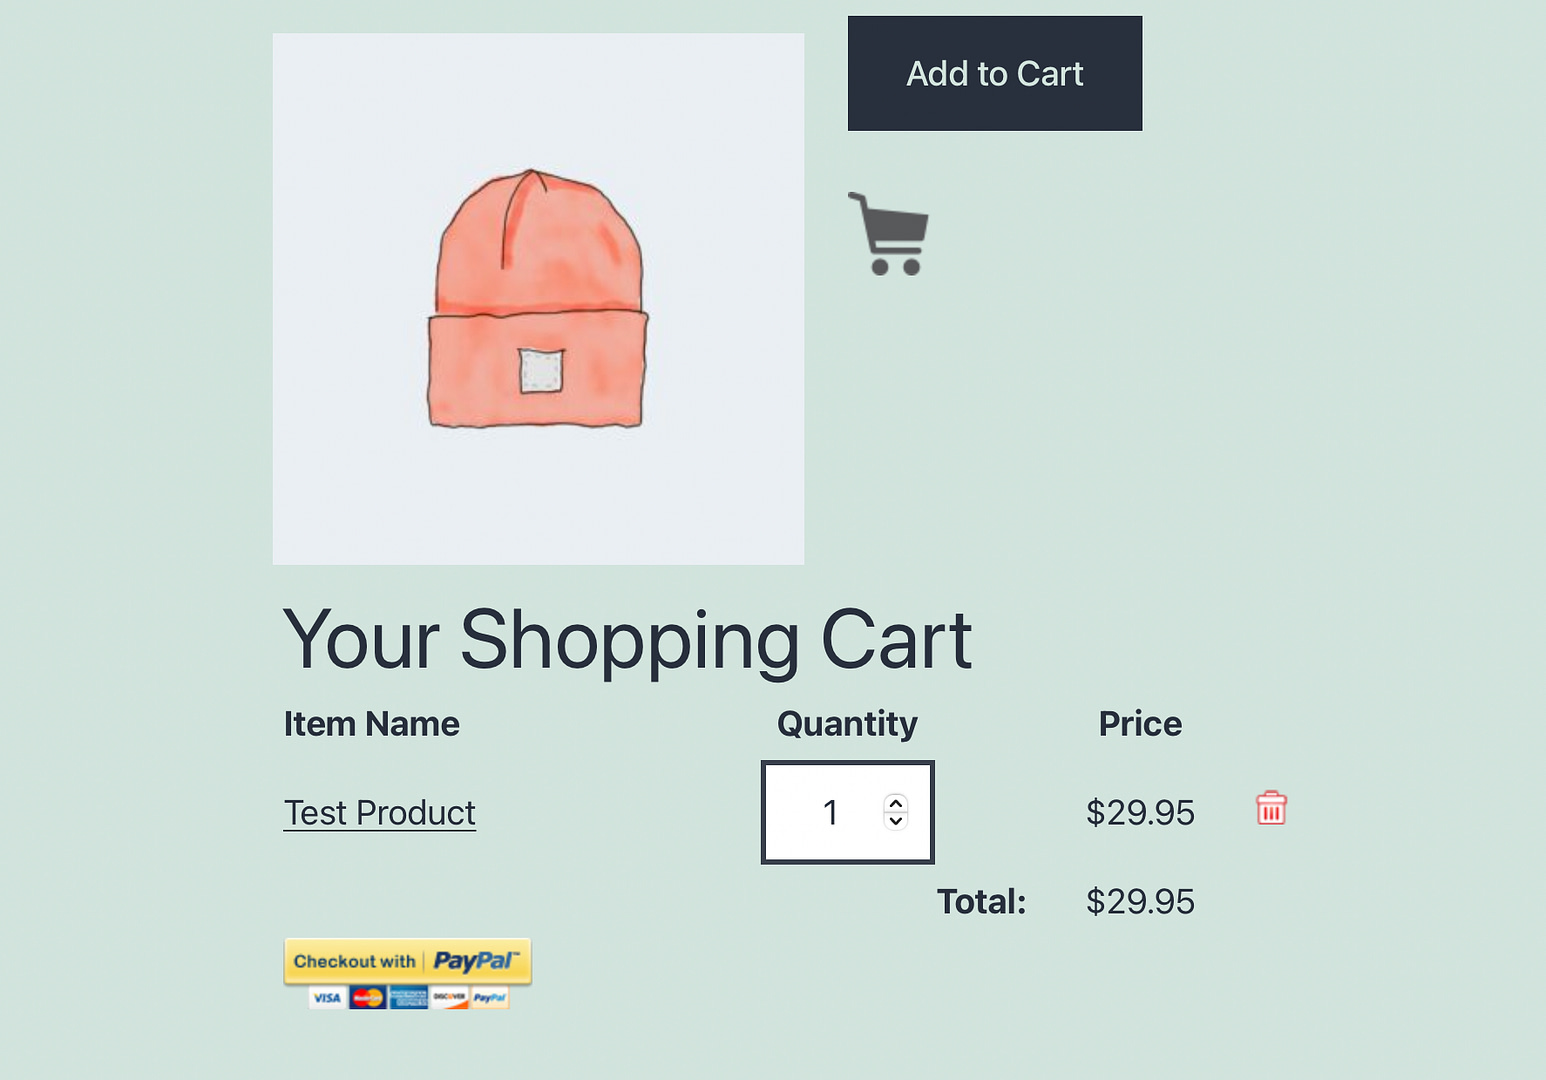Click the Test Product row price
Image resolution: width=1546 pixels, height=1080 pixels.
1140,813
